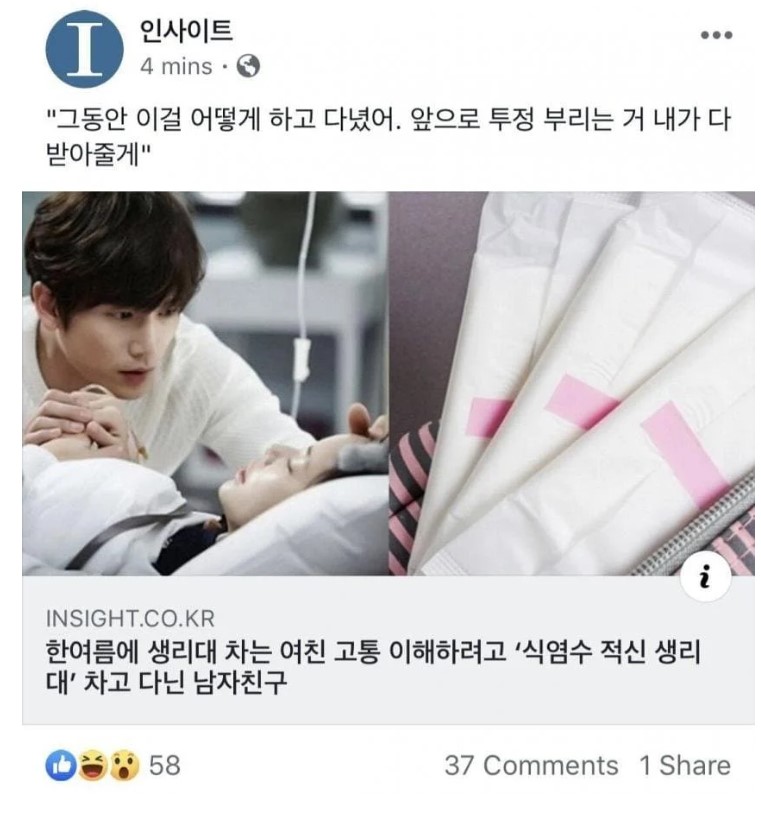Click the caption's second line 받아줄게
Screen dimensions: 761x820
(98, 154)
